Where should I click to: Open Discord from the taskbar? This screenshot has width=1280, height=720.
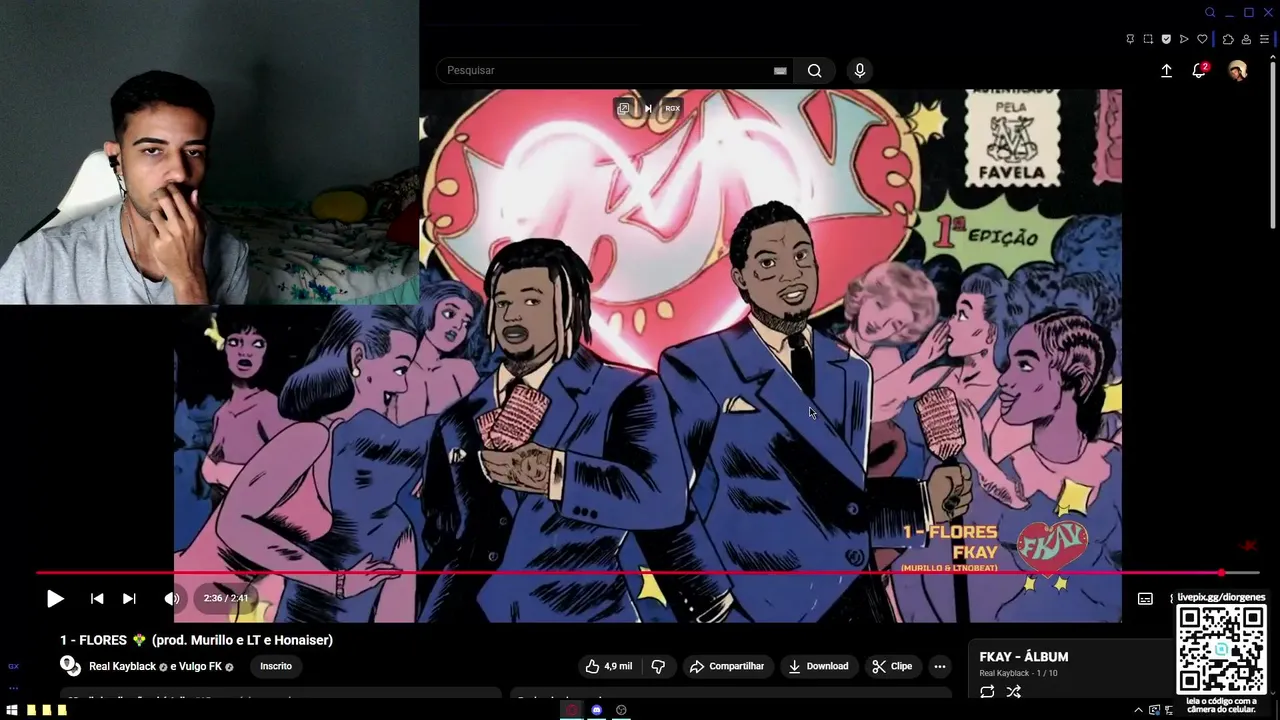tap(597, 710)
